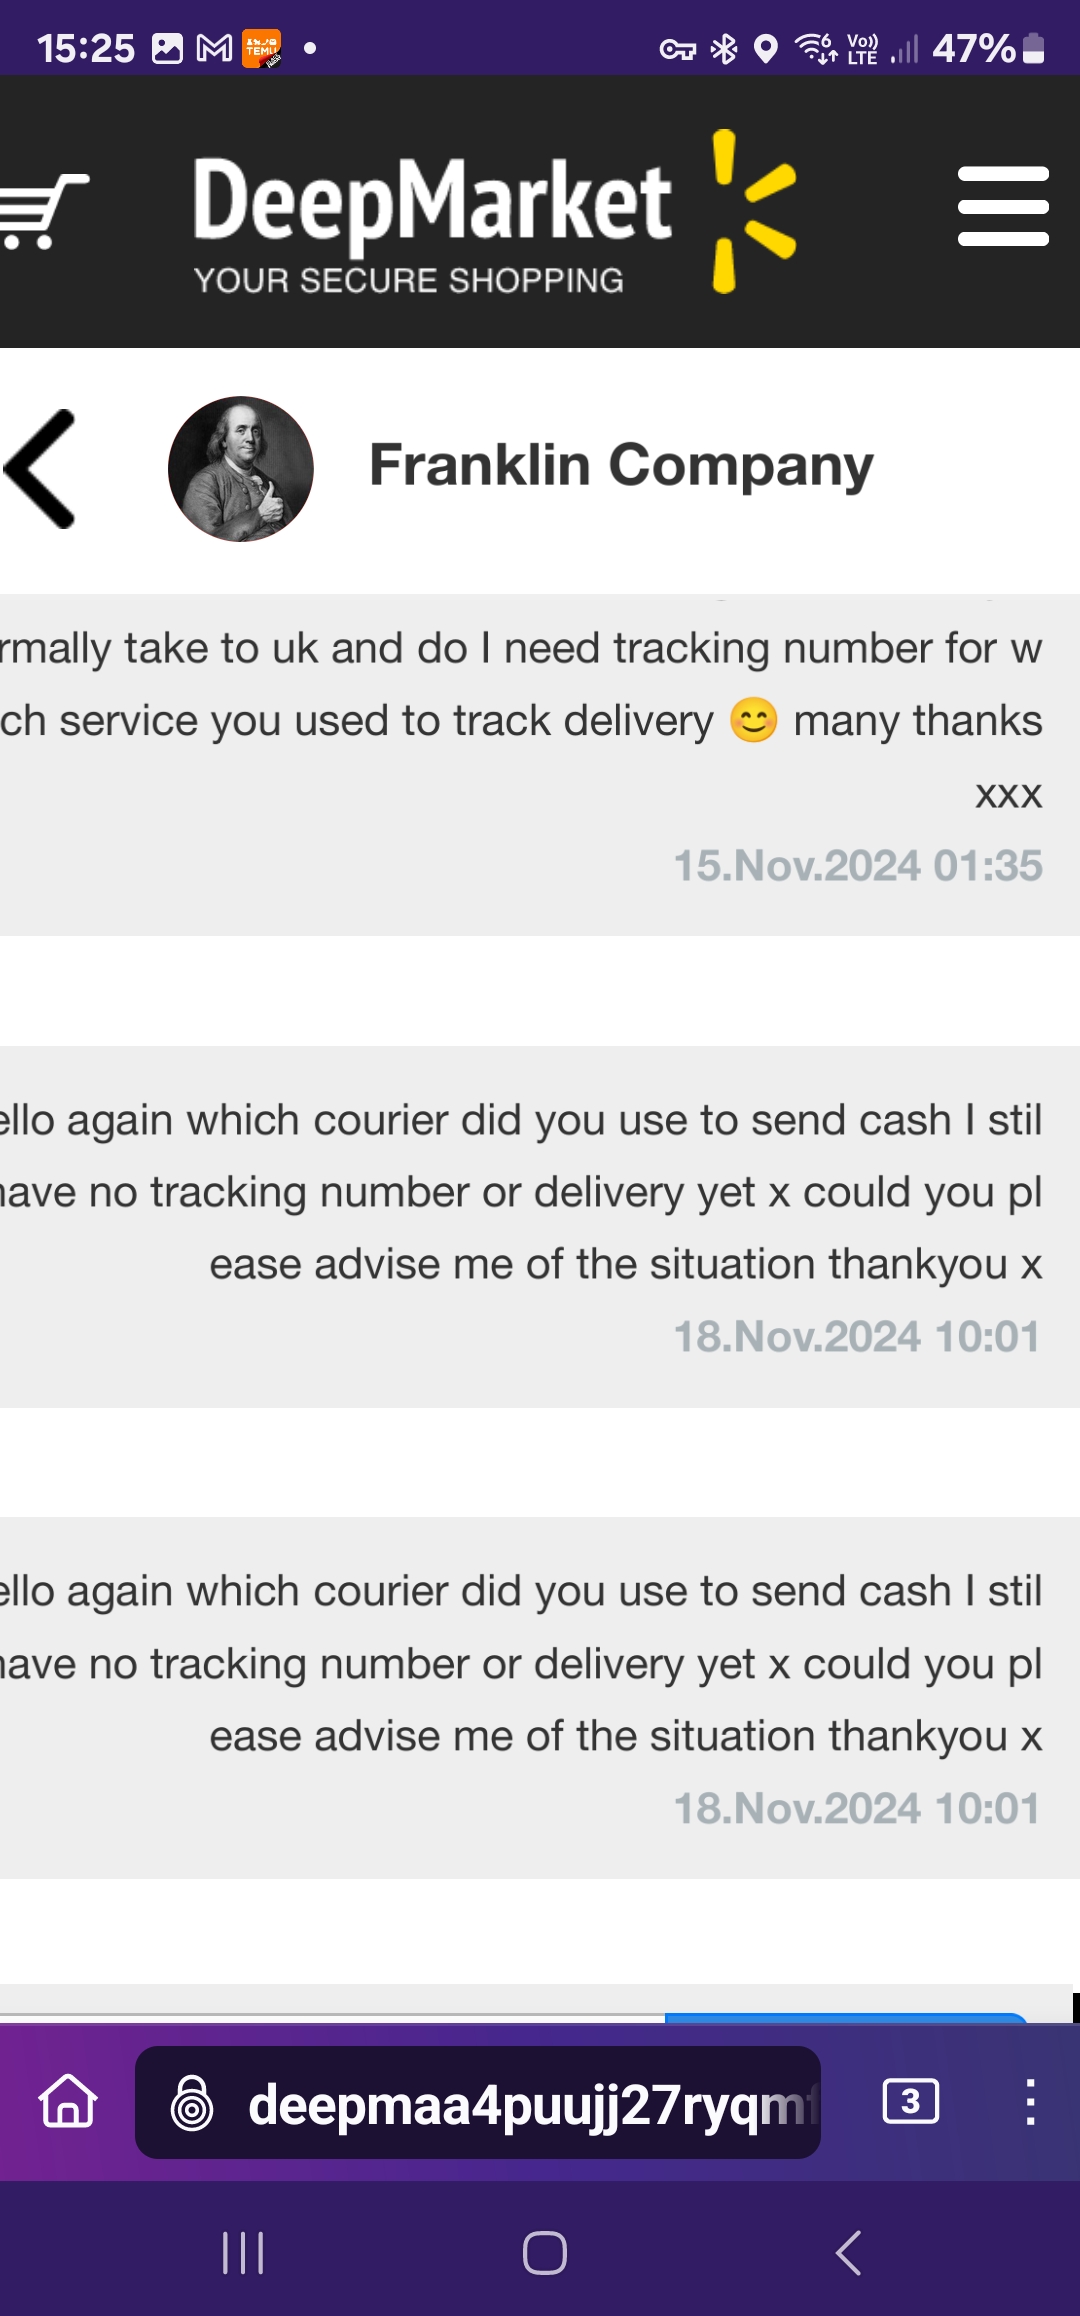Select the last courier message bubble
Viewport: 1080px width, 2316px height.
(540, 1698)
